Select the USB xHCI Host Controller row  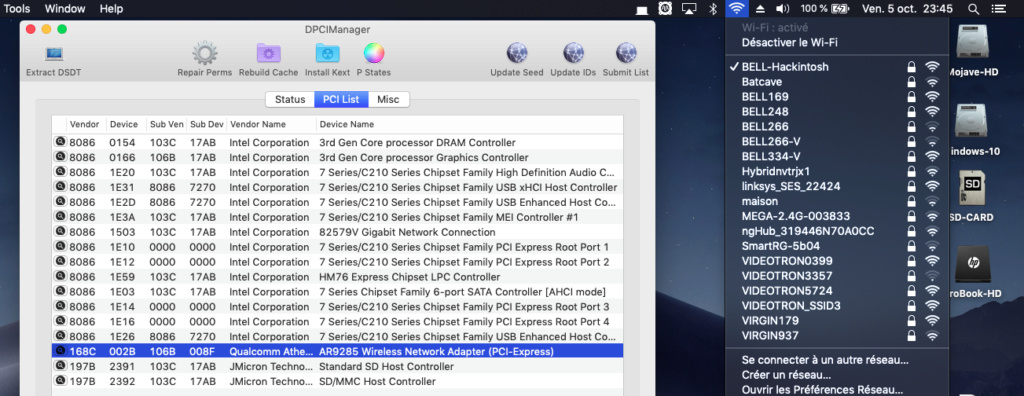coord(338,187)
